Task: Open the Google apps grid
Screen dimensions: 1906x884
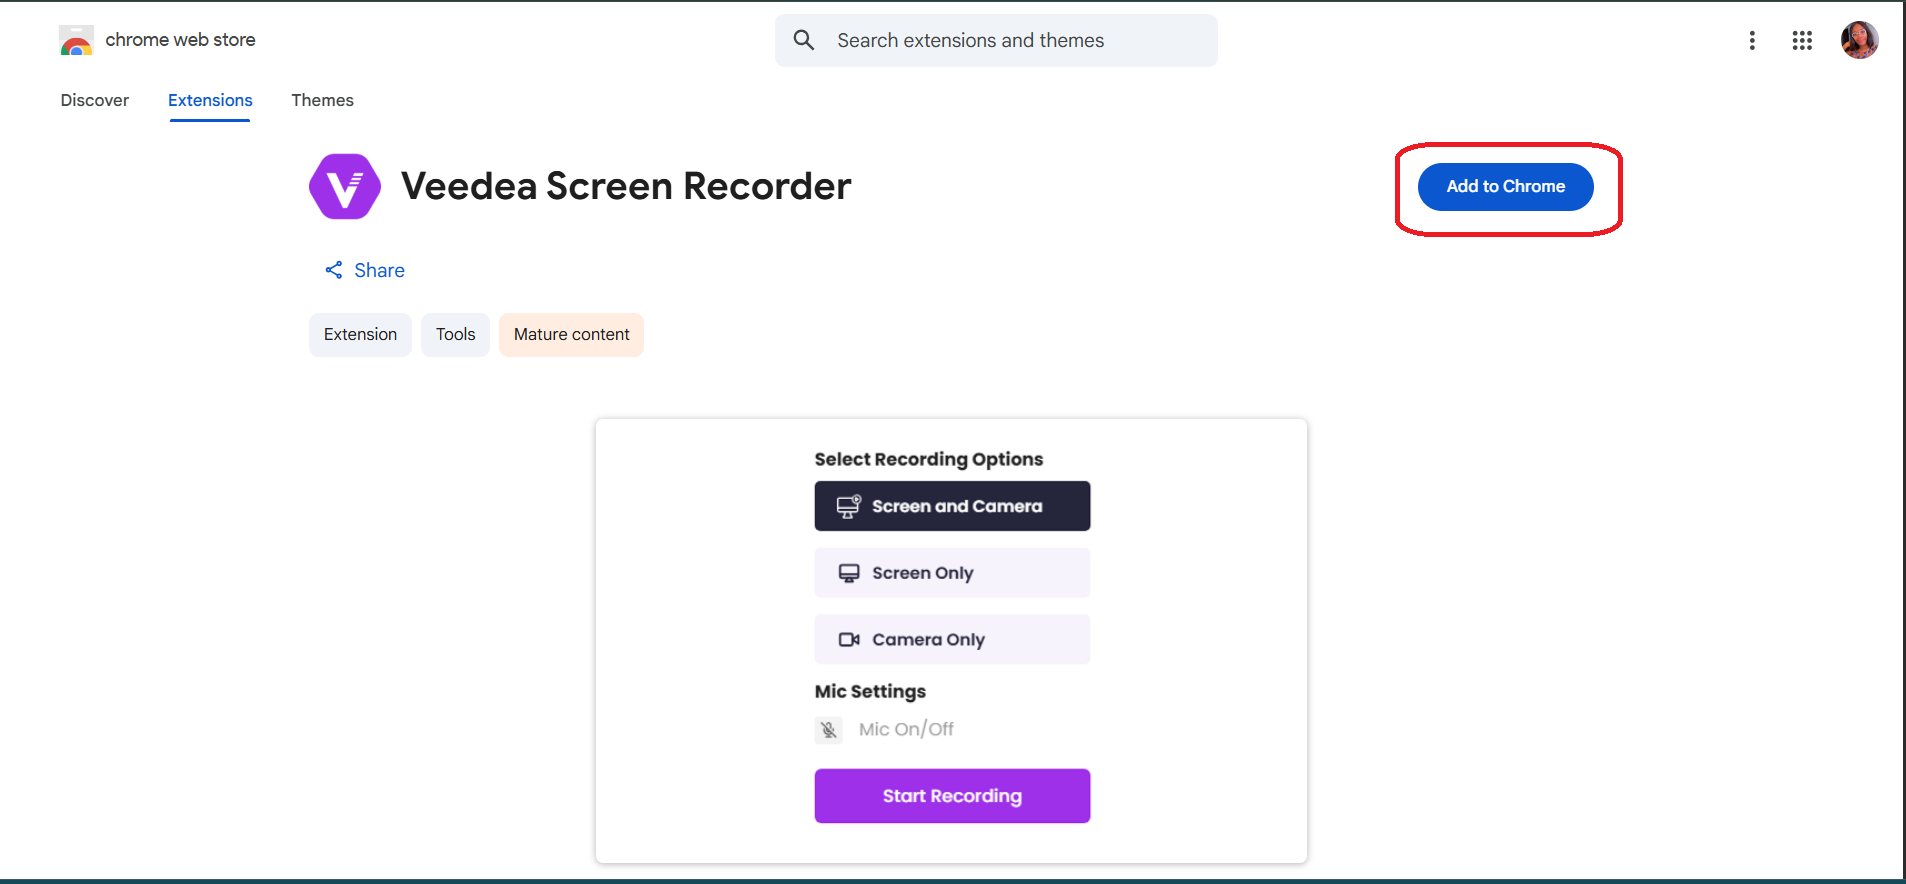Action: 1802,40
